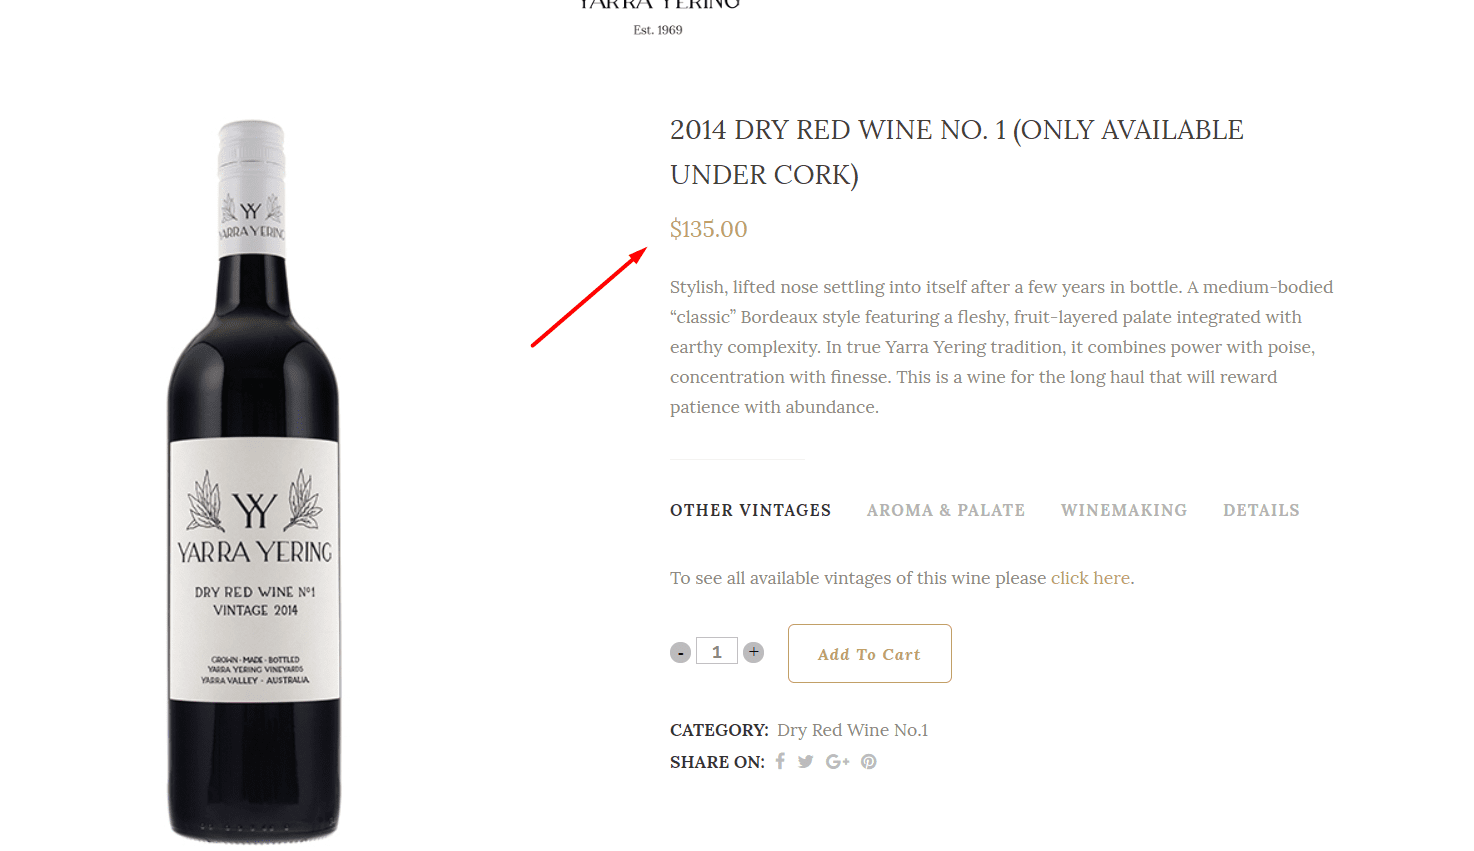Add the wine to cart
1474x851 pixels.
870,654
